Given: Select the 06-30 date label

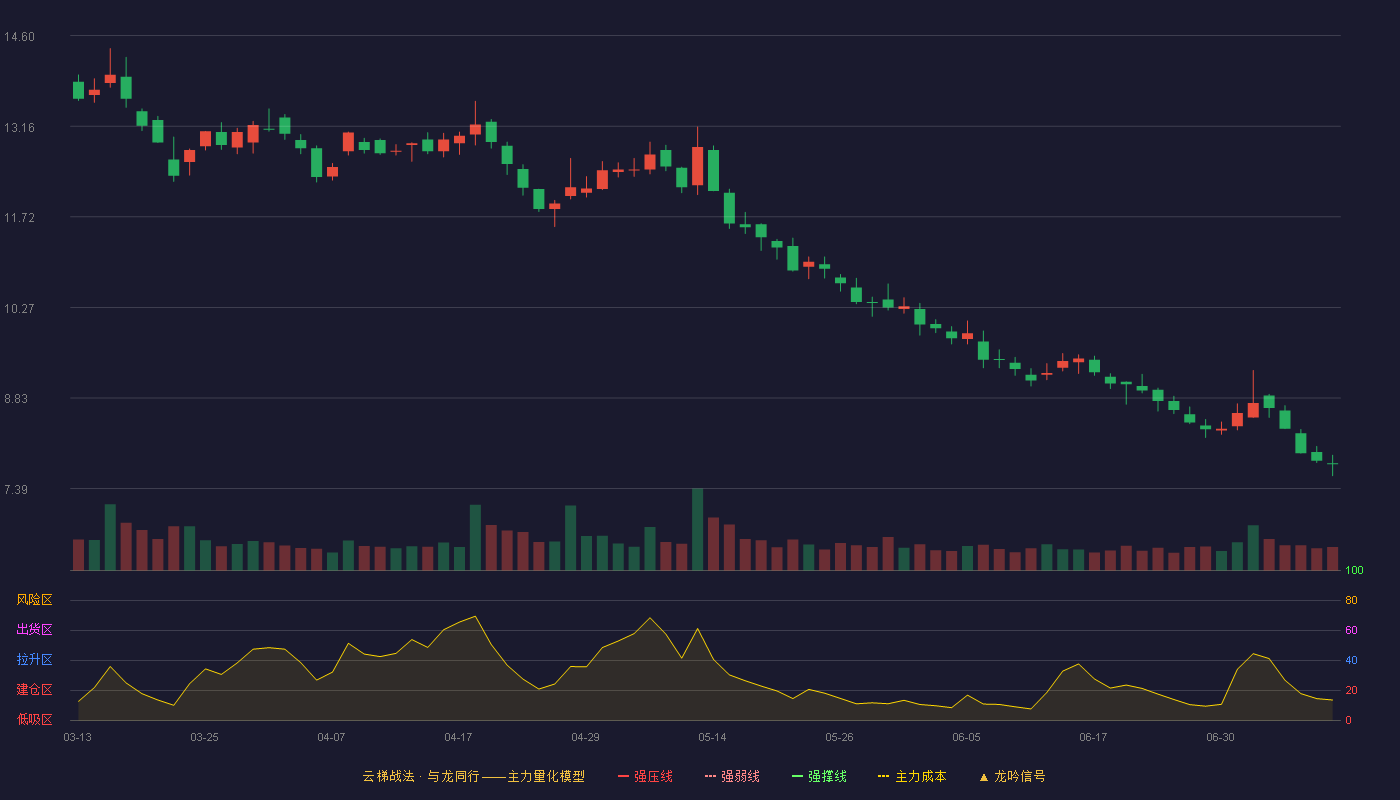Looking at the screenshot, I should point(1220,737).
